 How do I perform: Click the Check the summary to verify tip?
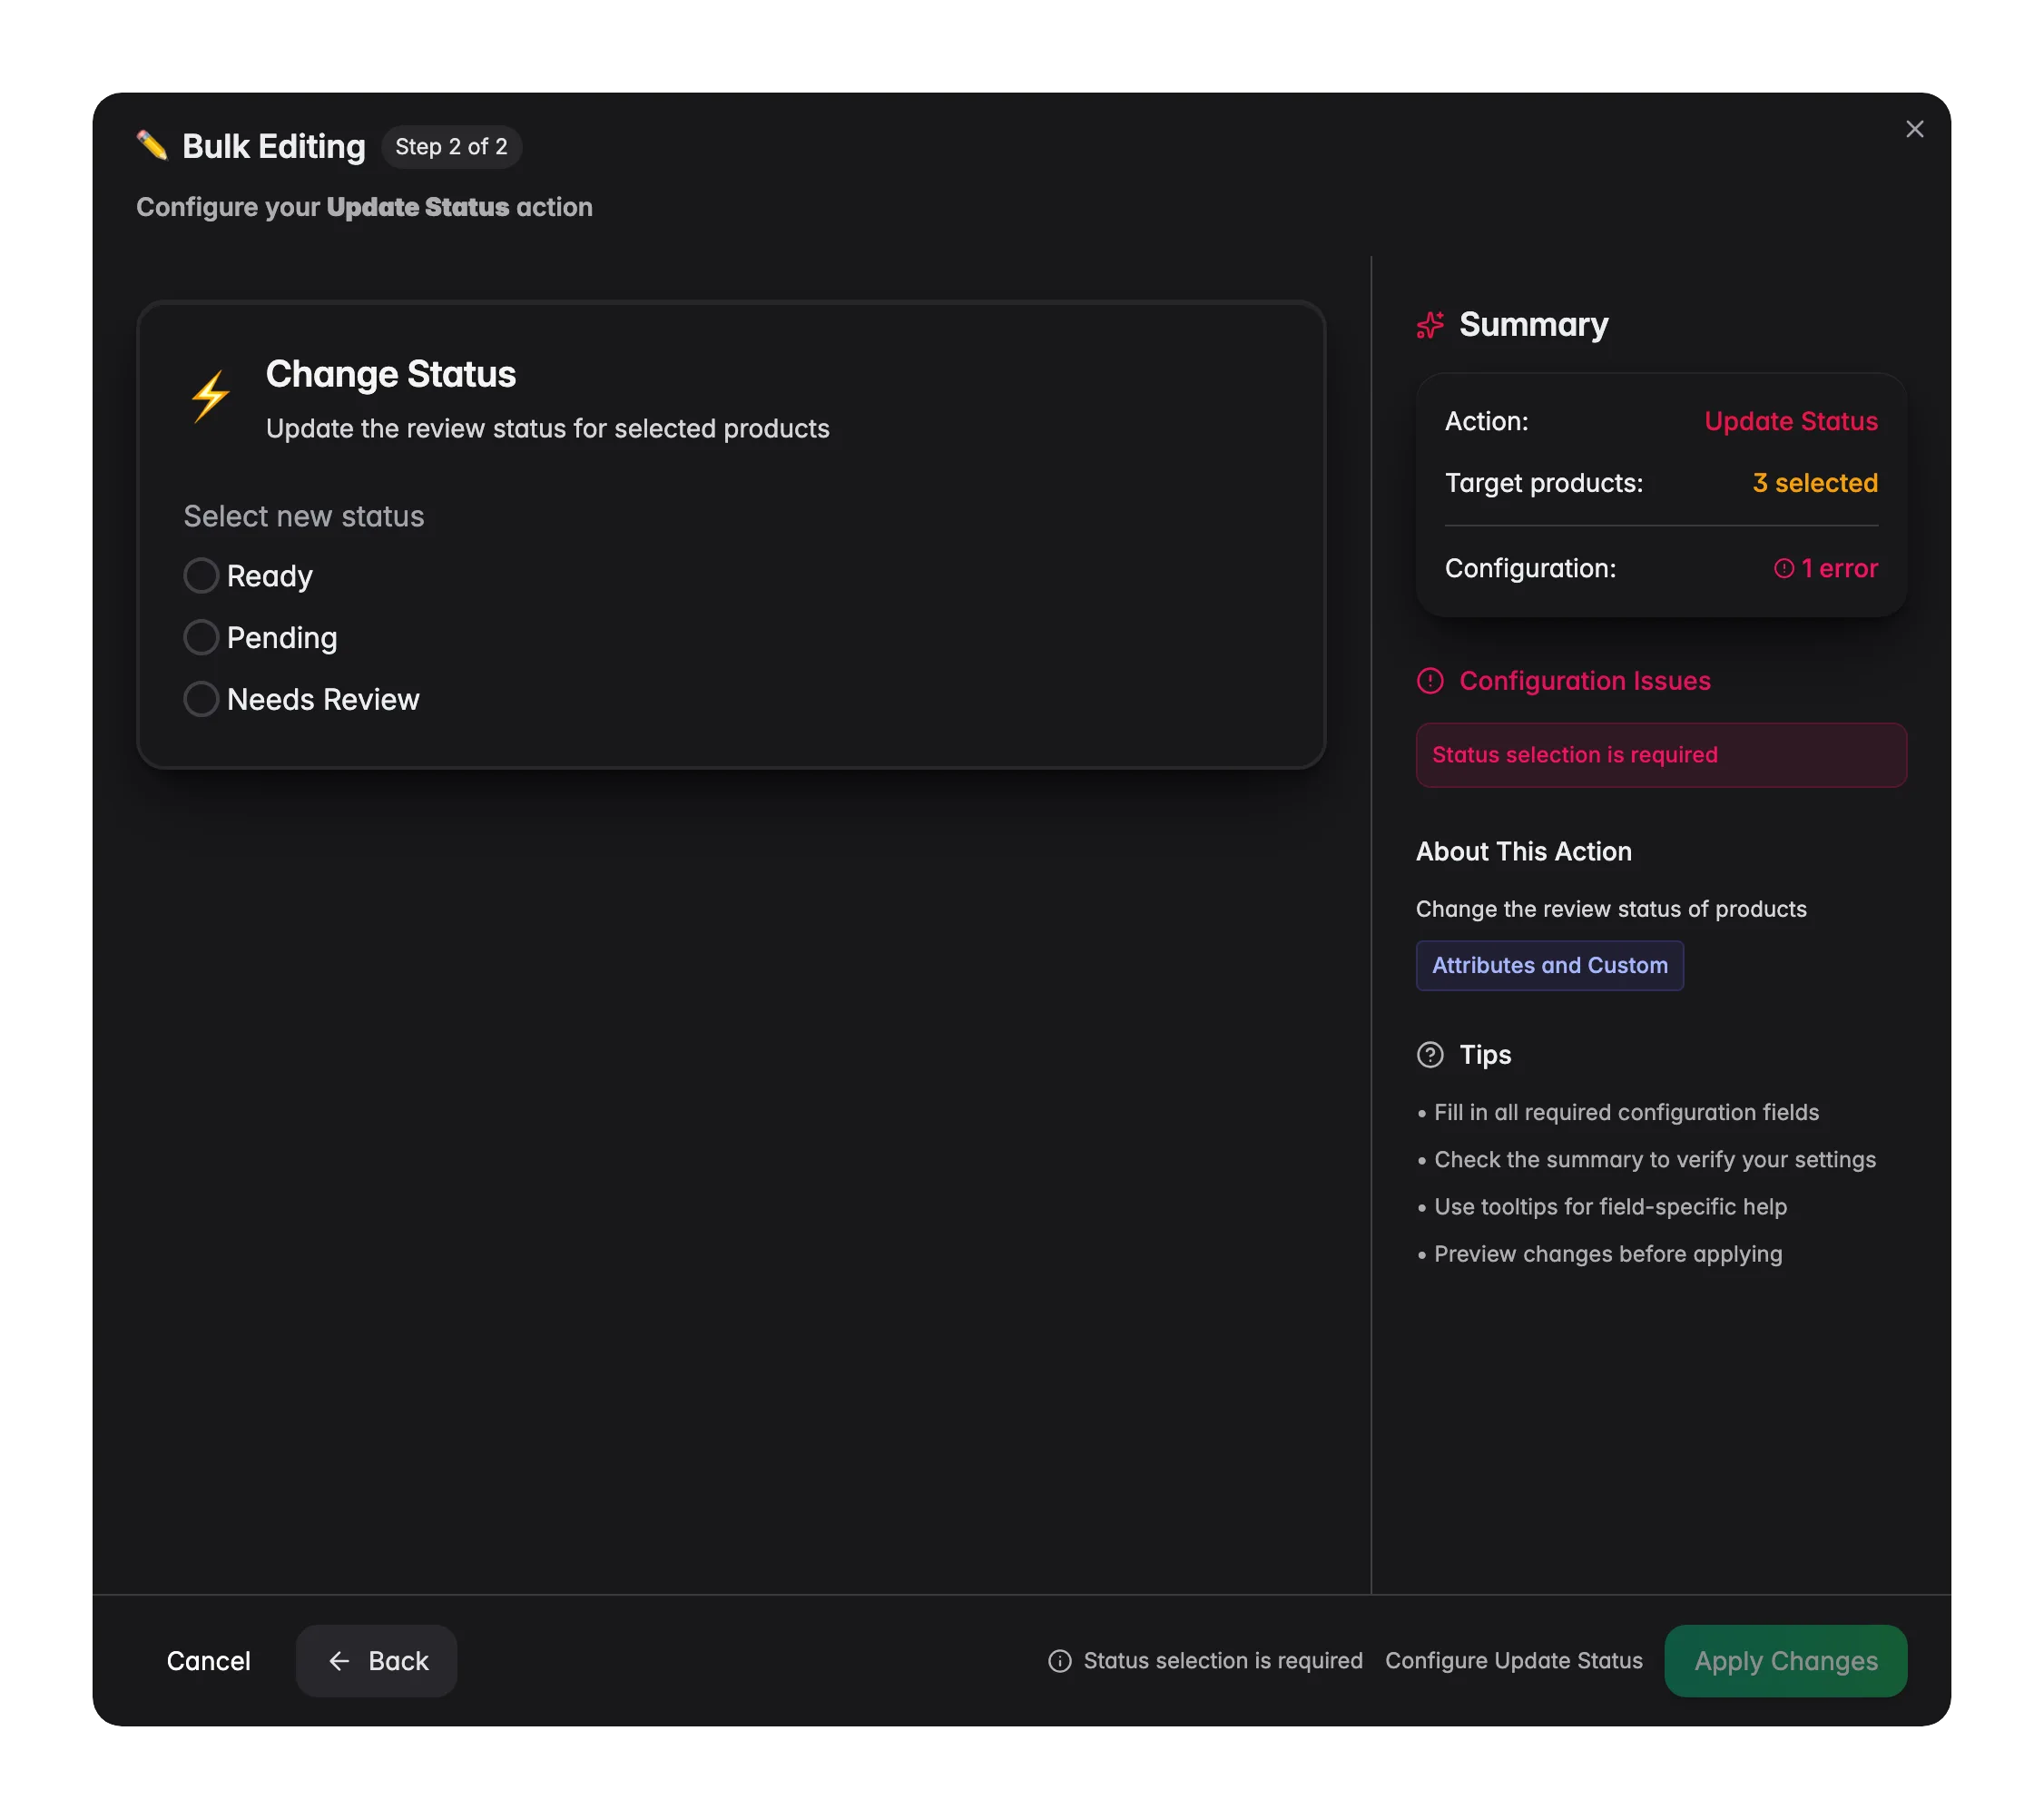click(1655, 1160)
